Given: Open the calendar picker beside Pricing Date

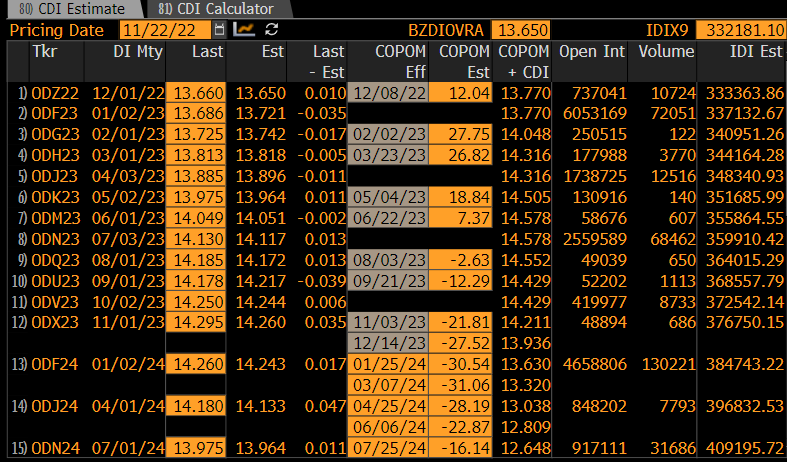Looking at the screenshot, I should [219, 30].
